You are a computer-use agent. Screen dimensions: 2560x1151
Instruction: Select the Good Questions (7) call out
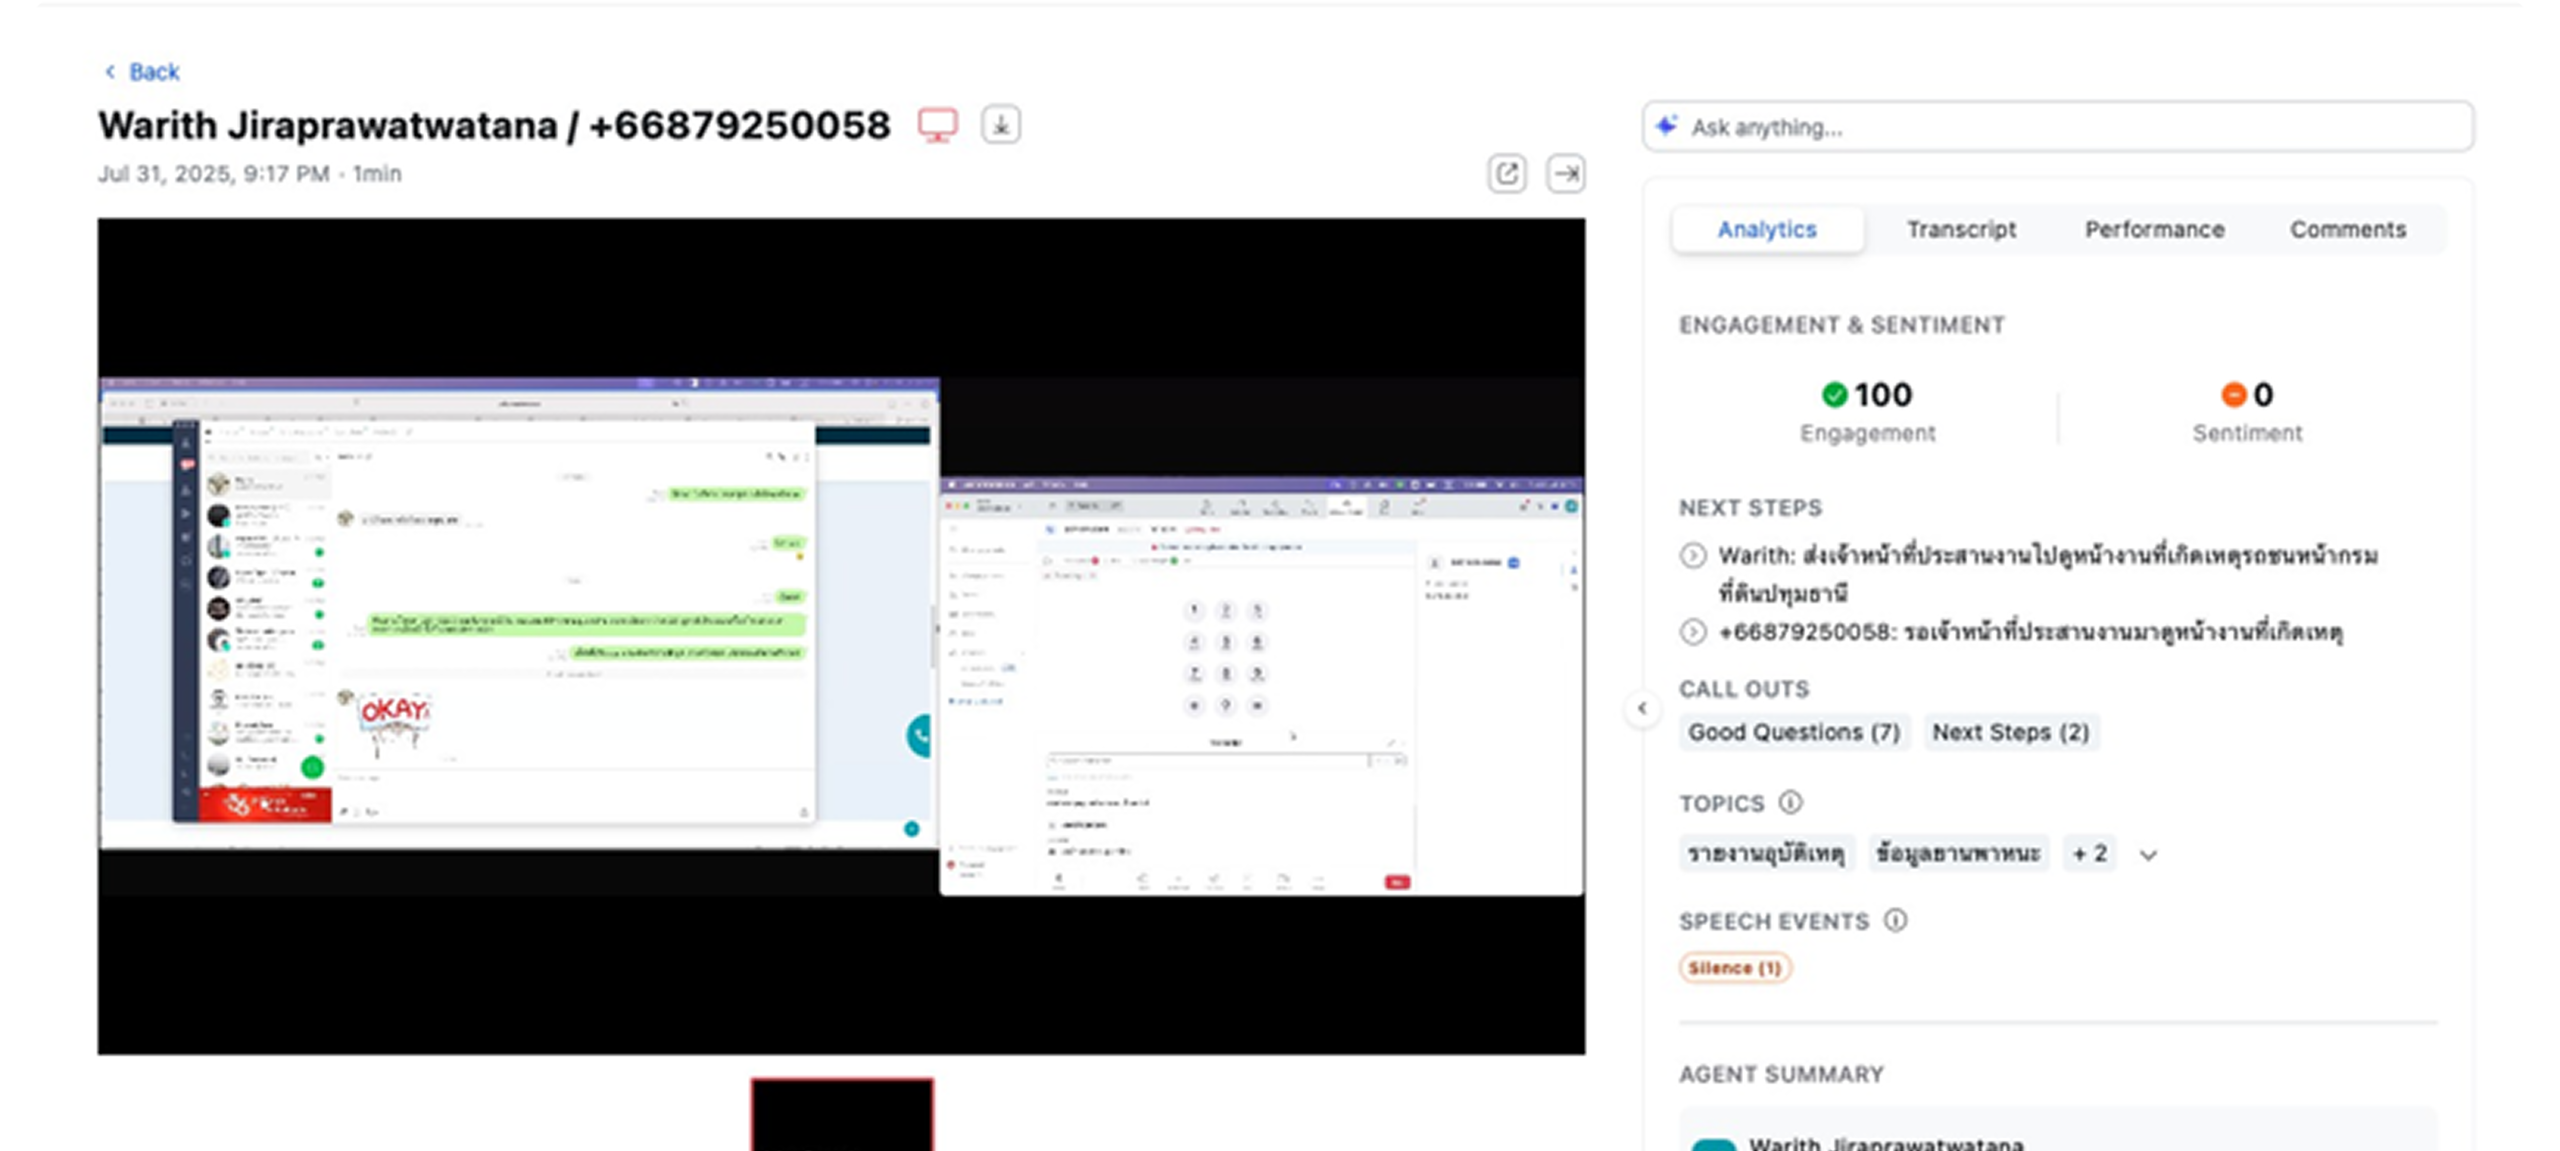point(1794,733)
